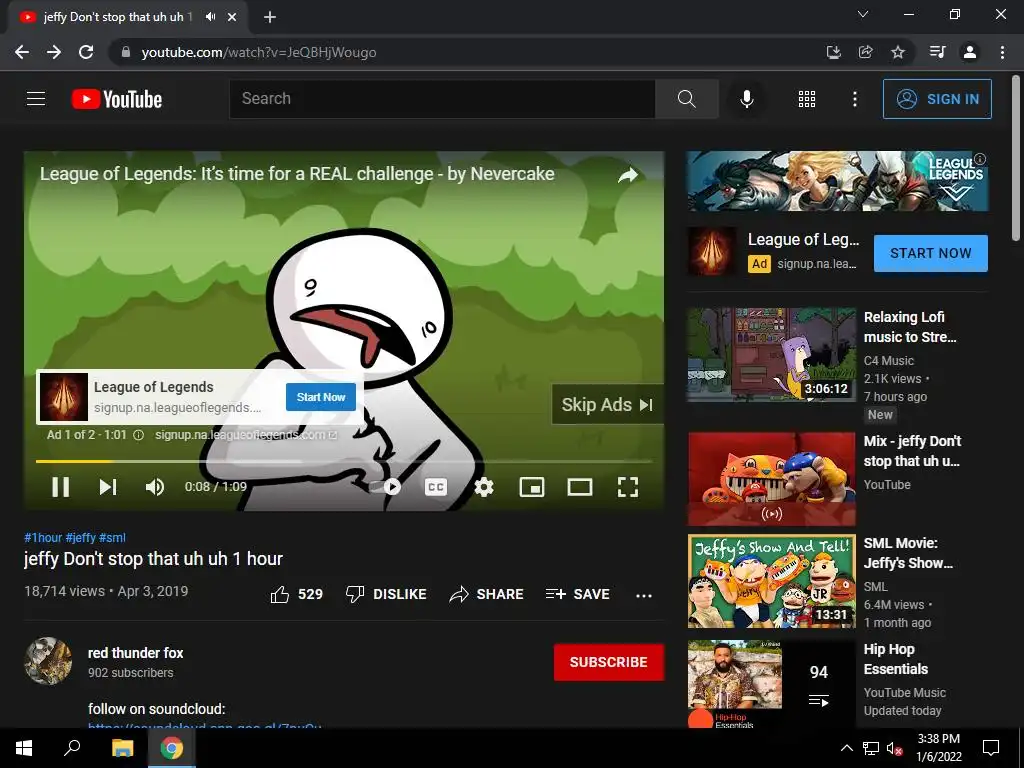Search with voice microphone button
1024x768 pixels.
point(746,99)
